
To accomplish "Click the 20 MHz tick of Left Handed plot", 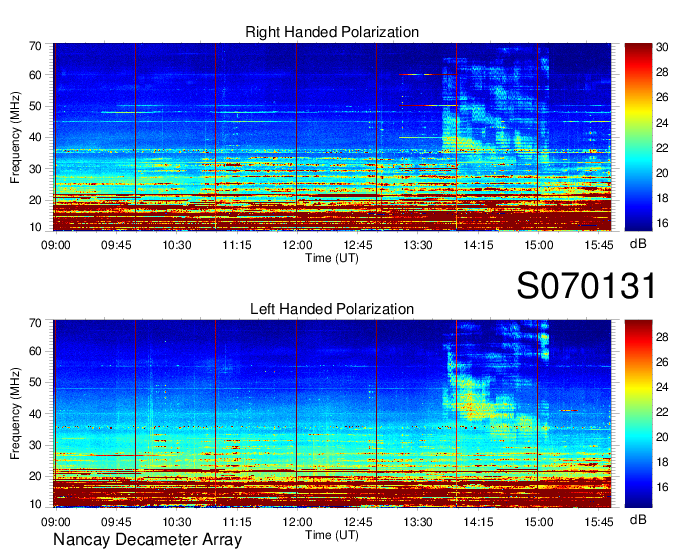I will [36, 476].
